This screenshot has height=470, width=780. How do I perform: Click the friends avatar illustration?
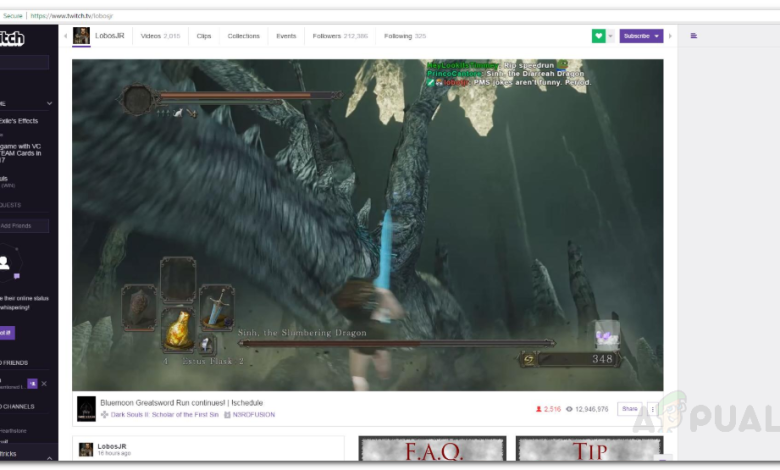(x=9, y=262)
